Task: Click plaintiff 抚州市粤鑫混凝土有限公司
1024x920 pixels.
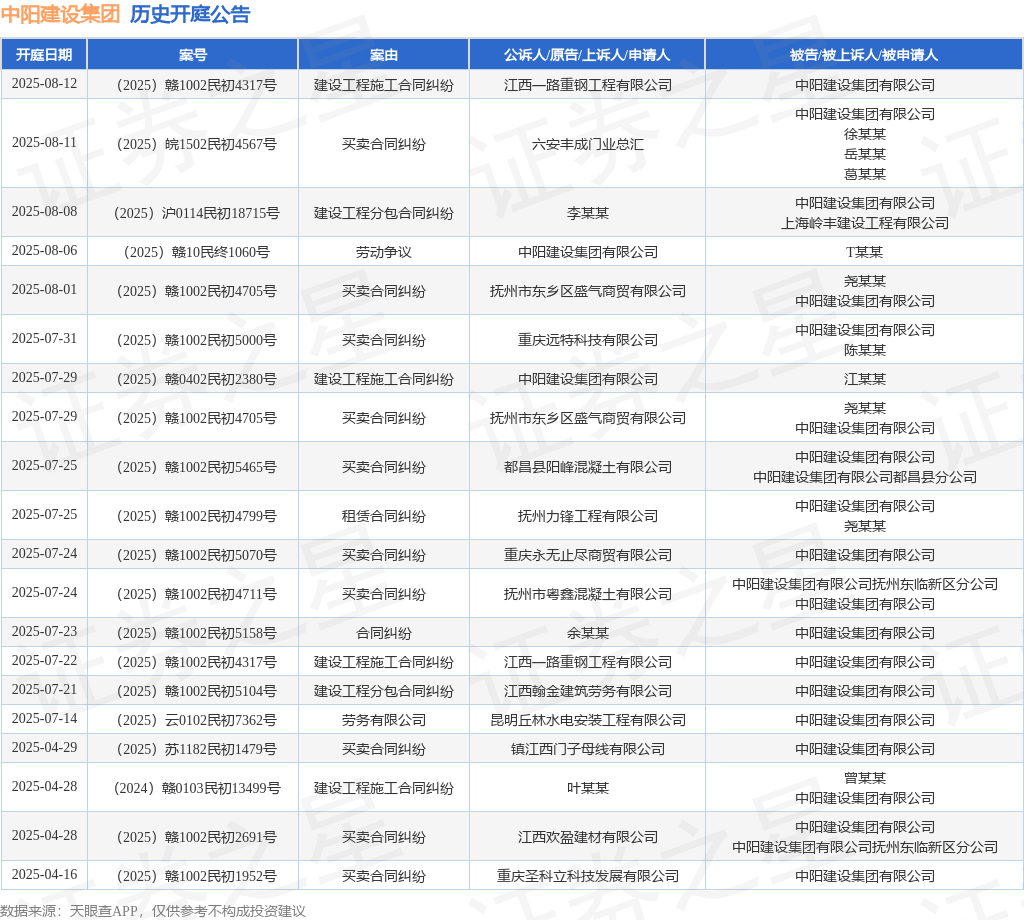Action: tap(587, 594)
